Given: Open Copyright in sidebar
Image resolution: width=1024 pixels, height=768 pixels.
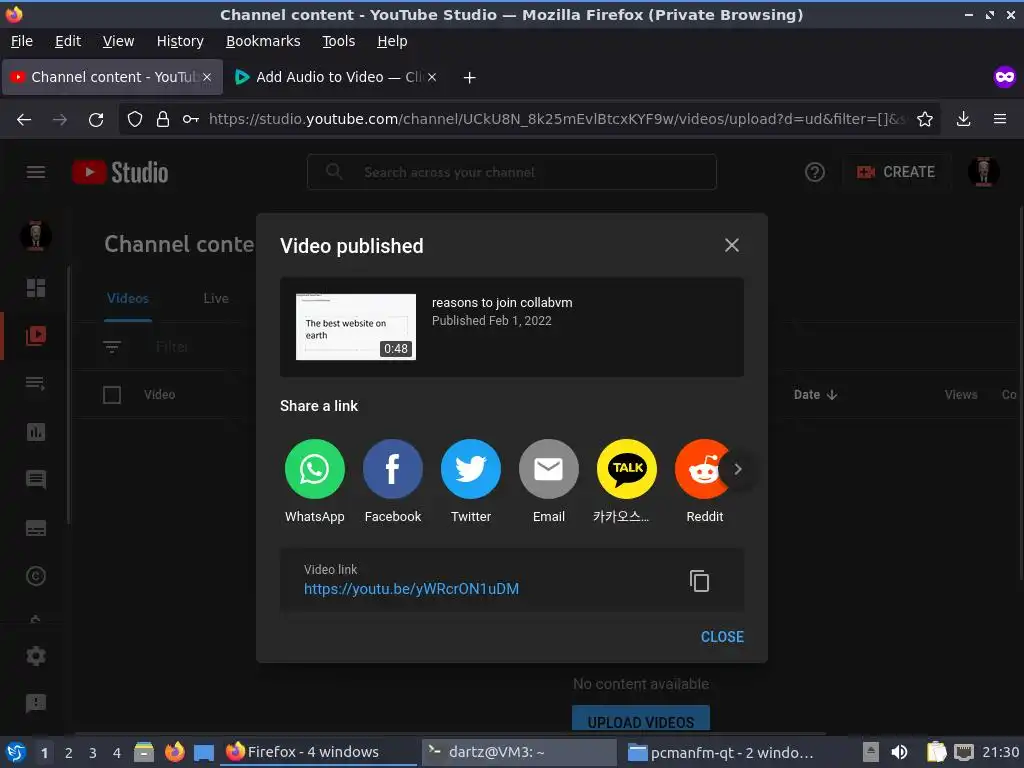Looking at the screenshot, I should tap(35, 576).
